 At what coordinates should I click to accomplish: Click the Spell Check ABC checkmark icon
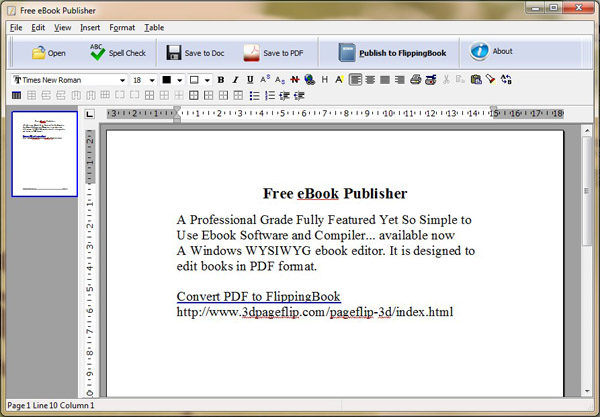(x=97, y=52)
